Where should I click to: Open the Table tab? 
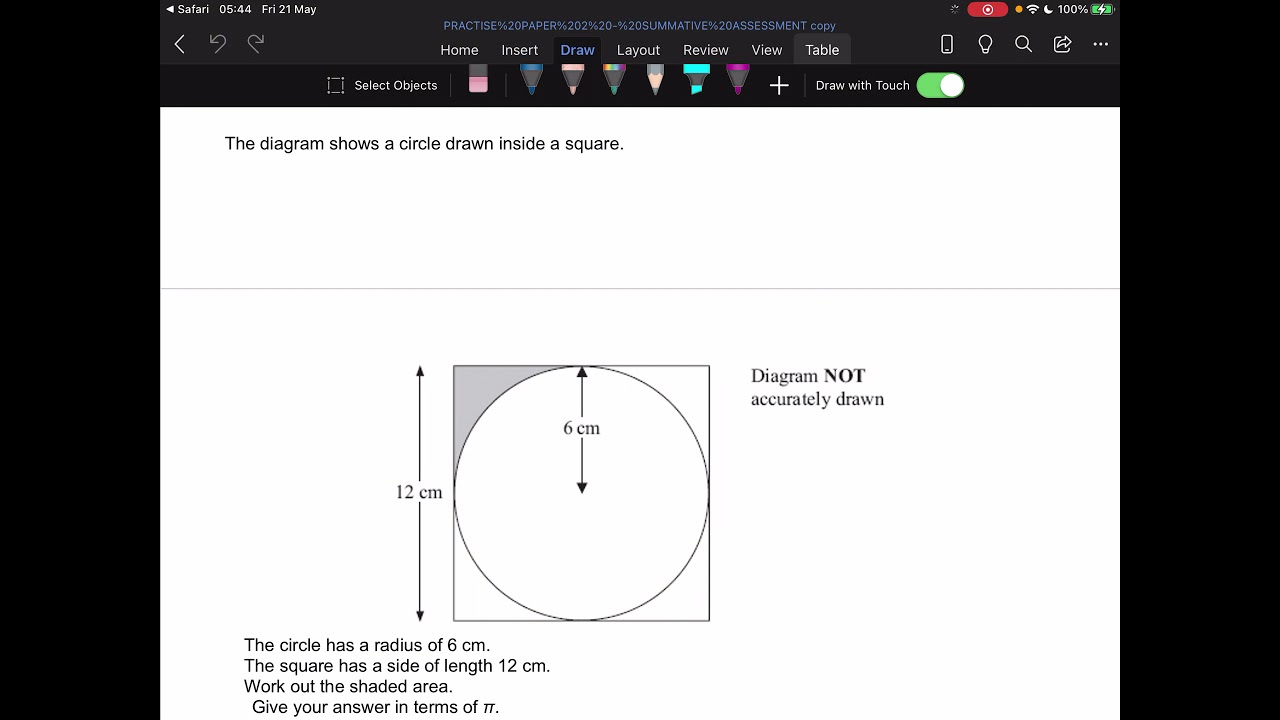pyautogui.click(x=822, y=50)
